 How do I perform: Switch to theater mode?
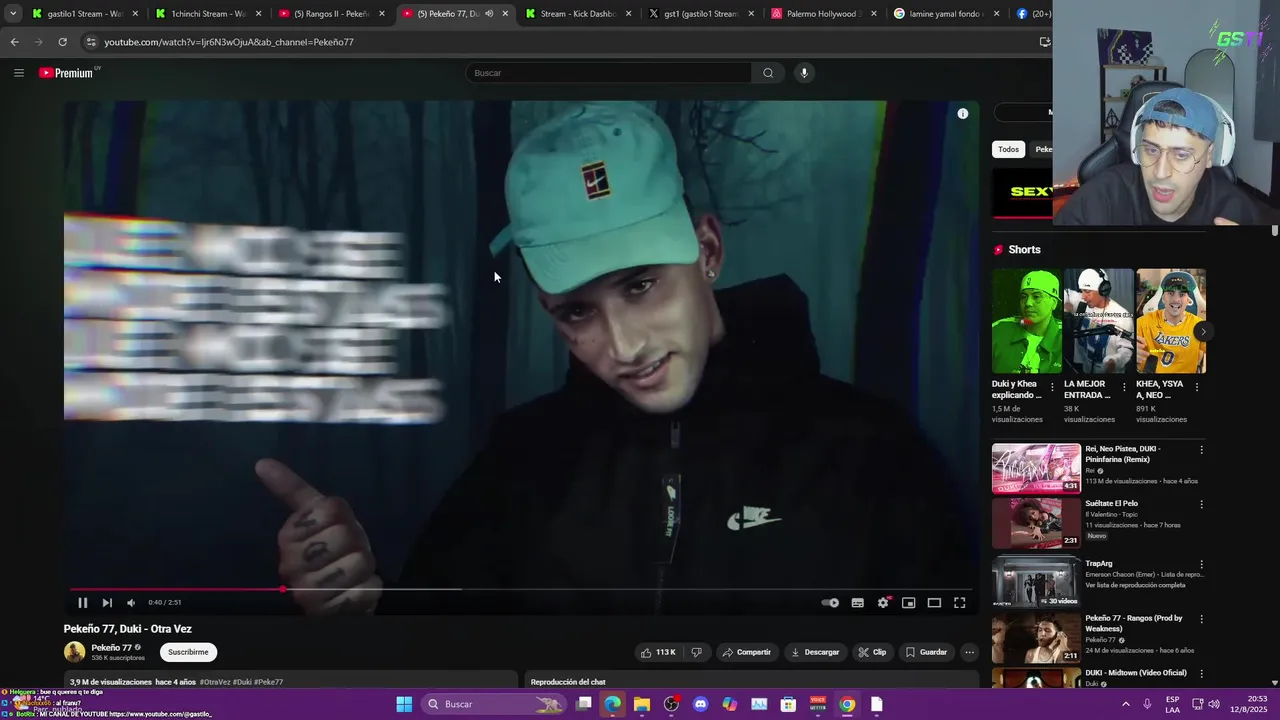coord(934,603)
